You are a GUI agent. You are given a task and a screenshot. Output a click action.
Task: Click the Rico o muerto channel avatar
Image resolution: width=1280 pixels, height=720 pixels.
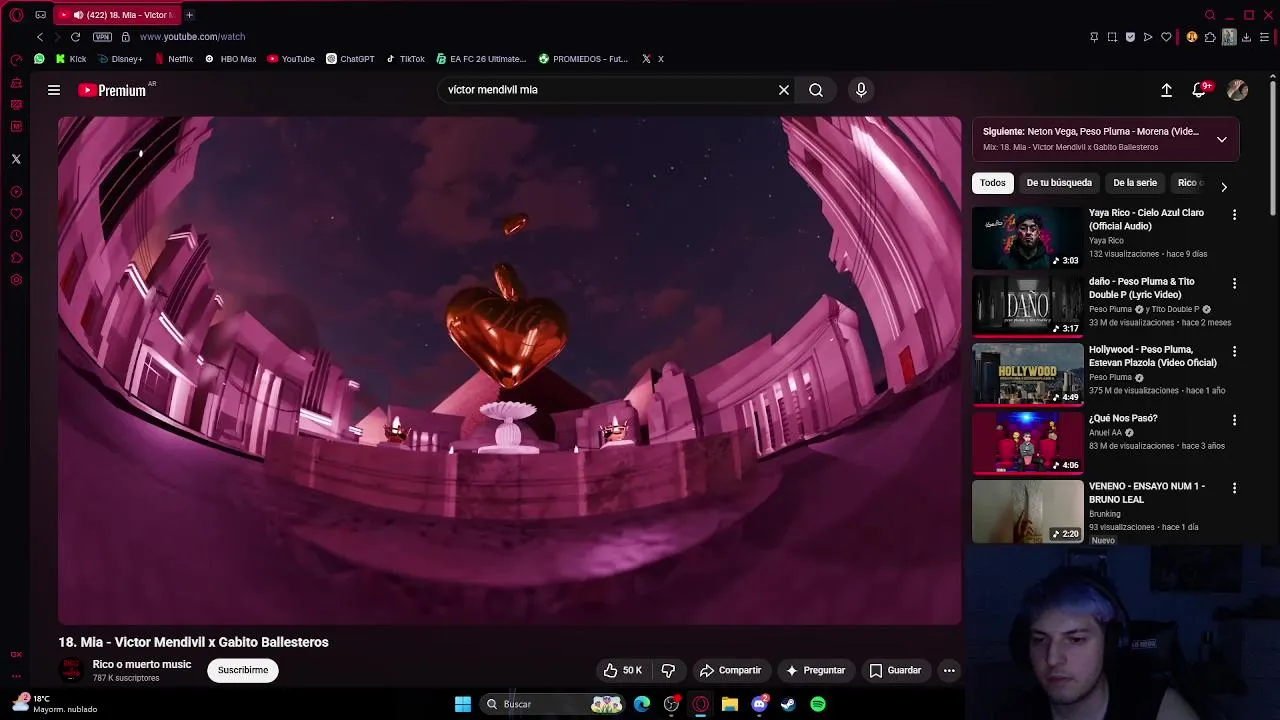71,670
